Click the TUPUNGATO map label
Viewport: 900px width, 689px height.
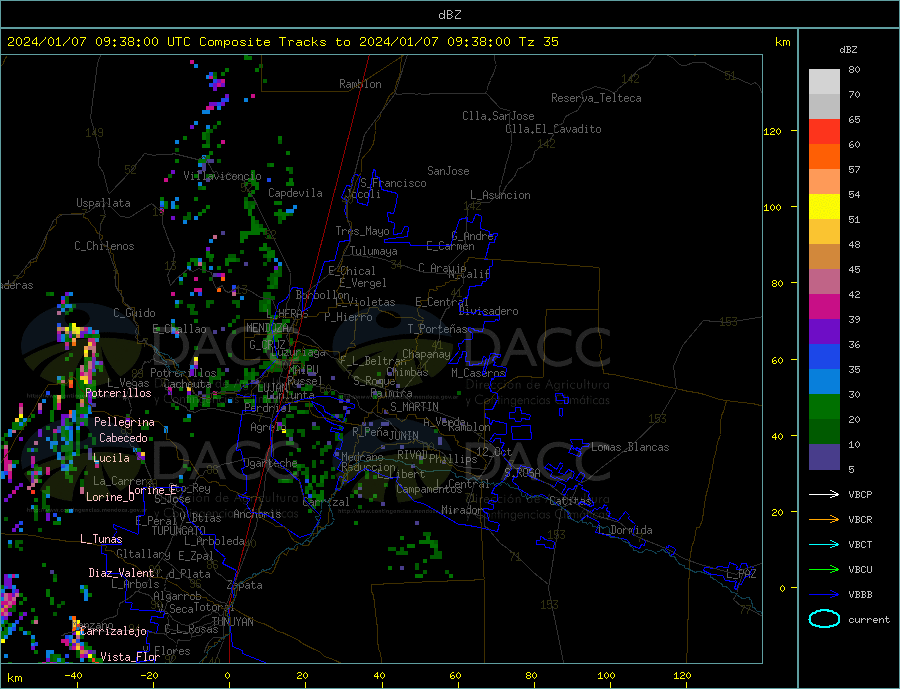(x=178, y=531)
